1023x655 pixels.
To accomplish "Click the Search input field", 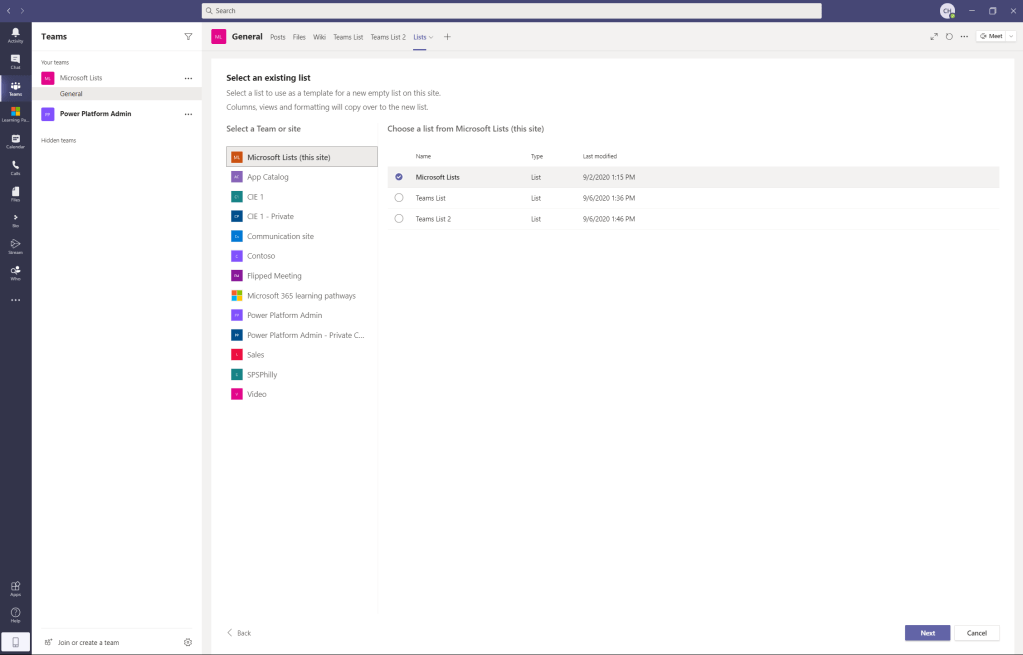I will pos(511,11).
